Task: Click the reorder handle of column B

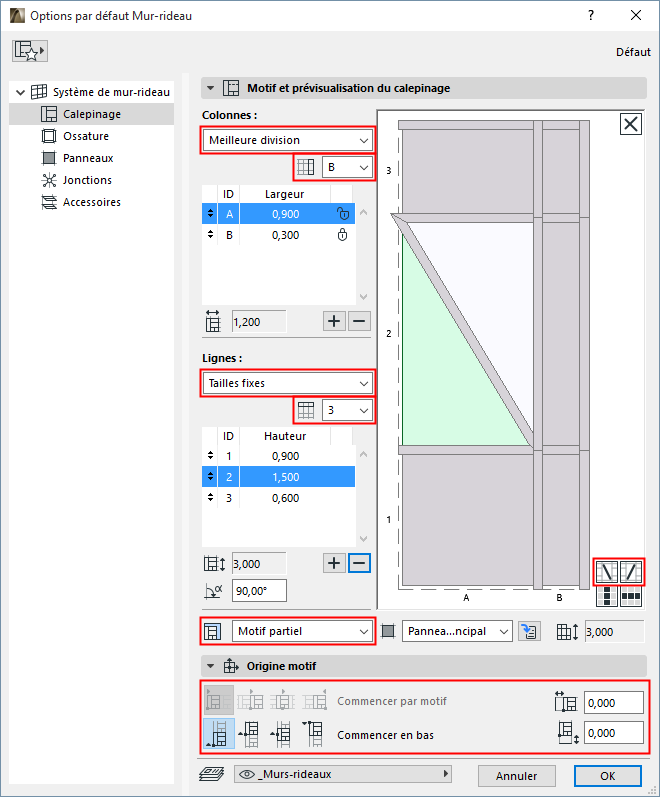Action: (x=210, y=235)
